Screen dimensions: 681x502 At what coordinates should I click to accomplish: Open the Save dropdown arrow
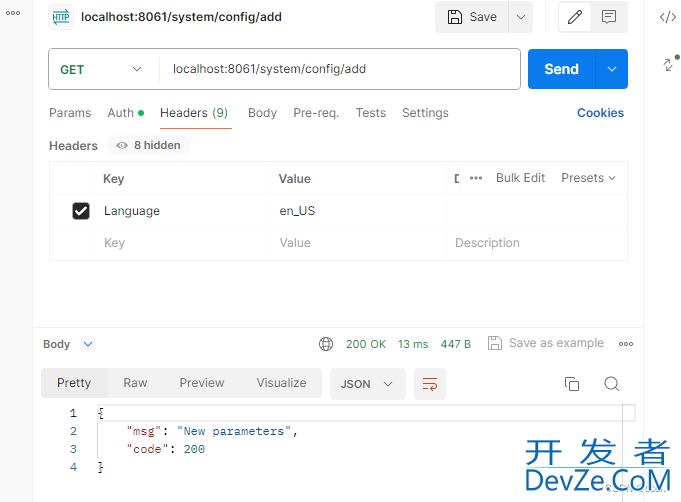pyautogui.click(x=521, y=17)
